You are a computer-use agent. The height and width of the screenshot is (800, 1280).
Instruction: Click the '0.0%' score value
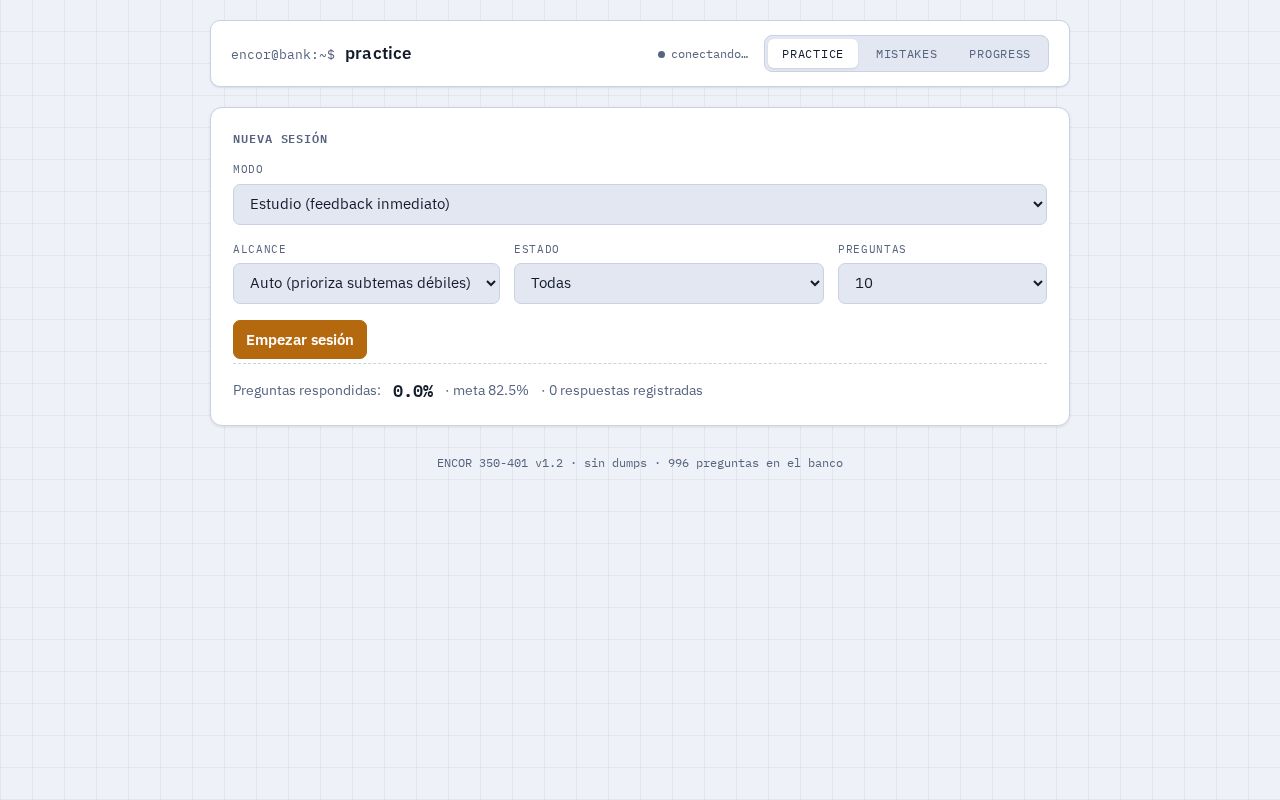coord(413,391)
